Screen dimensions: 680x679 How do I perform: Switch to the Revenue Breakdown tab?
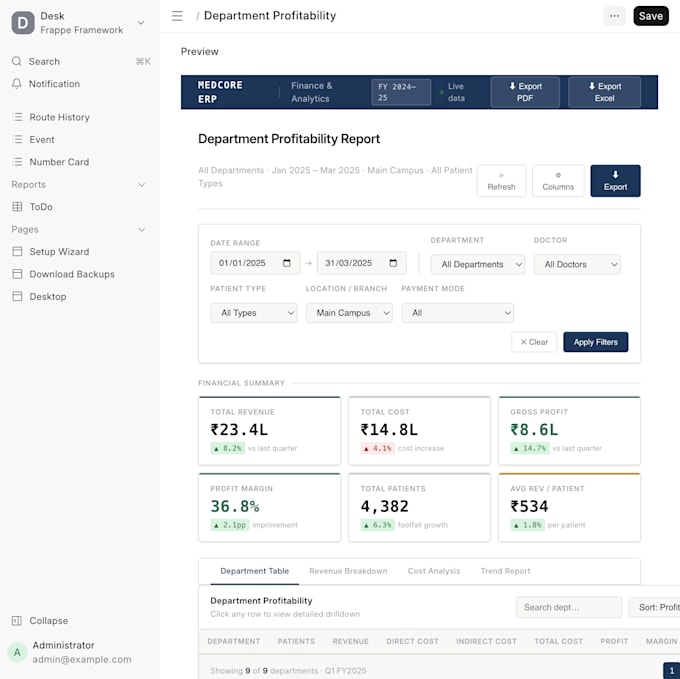click(348, 571)
